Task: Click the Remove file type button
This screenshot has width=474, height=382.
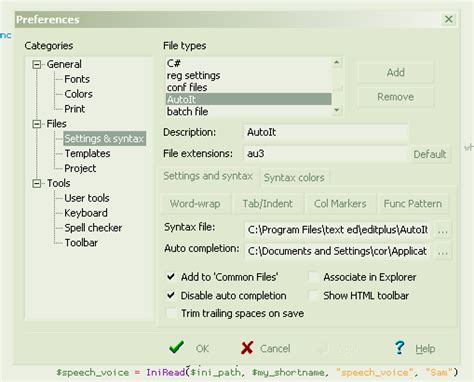Action: point(396,97)
